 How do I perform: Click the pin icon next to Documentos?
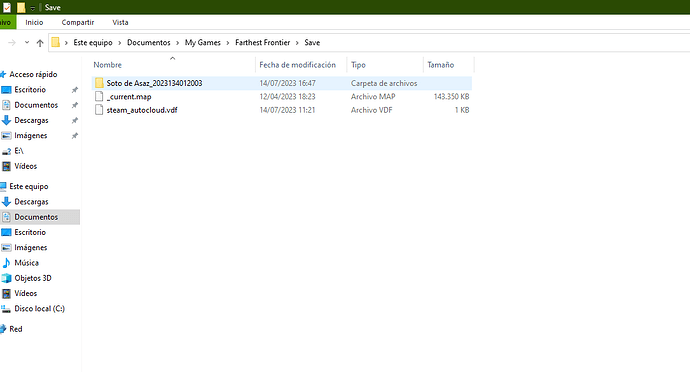point(75,105)
